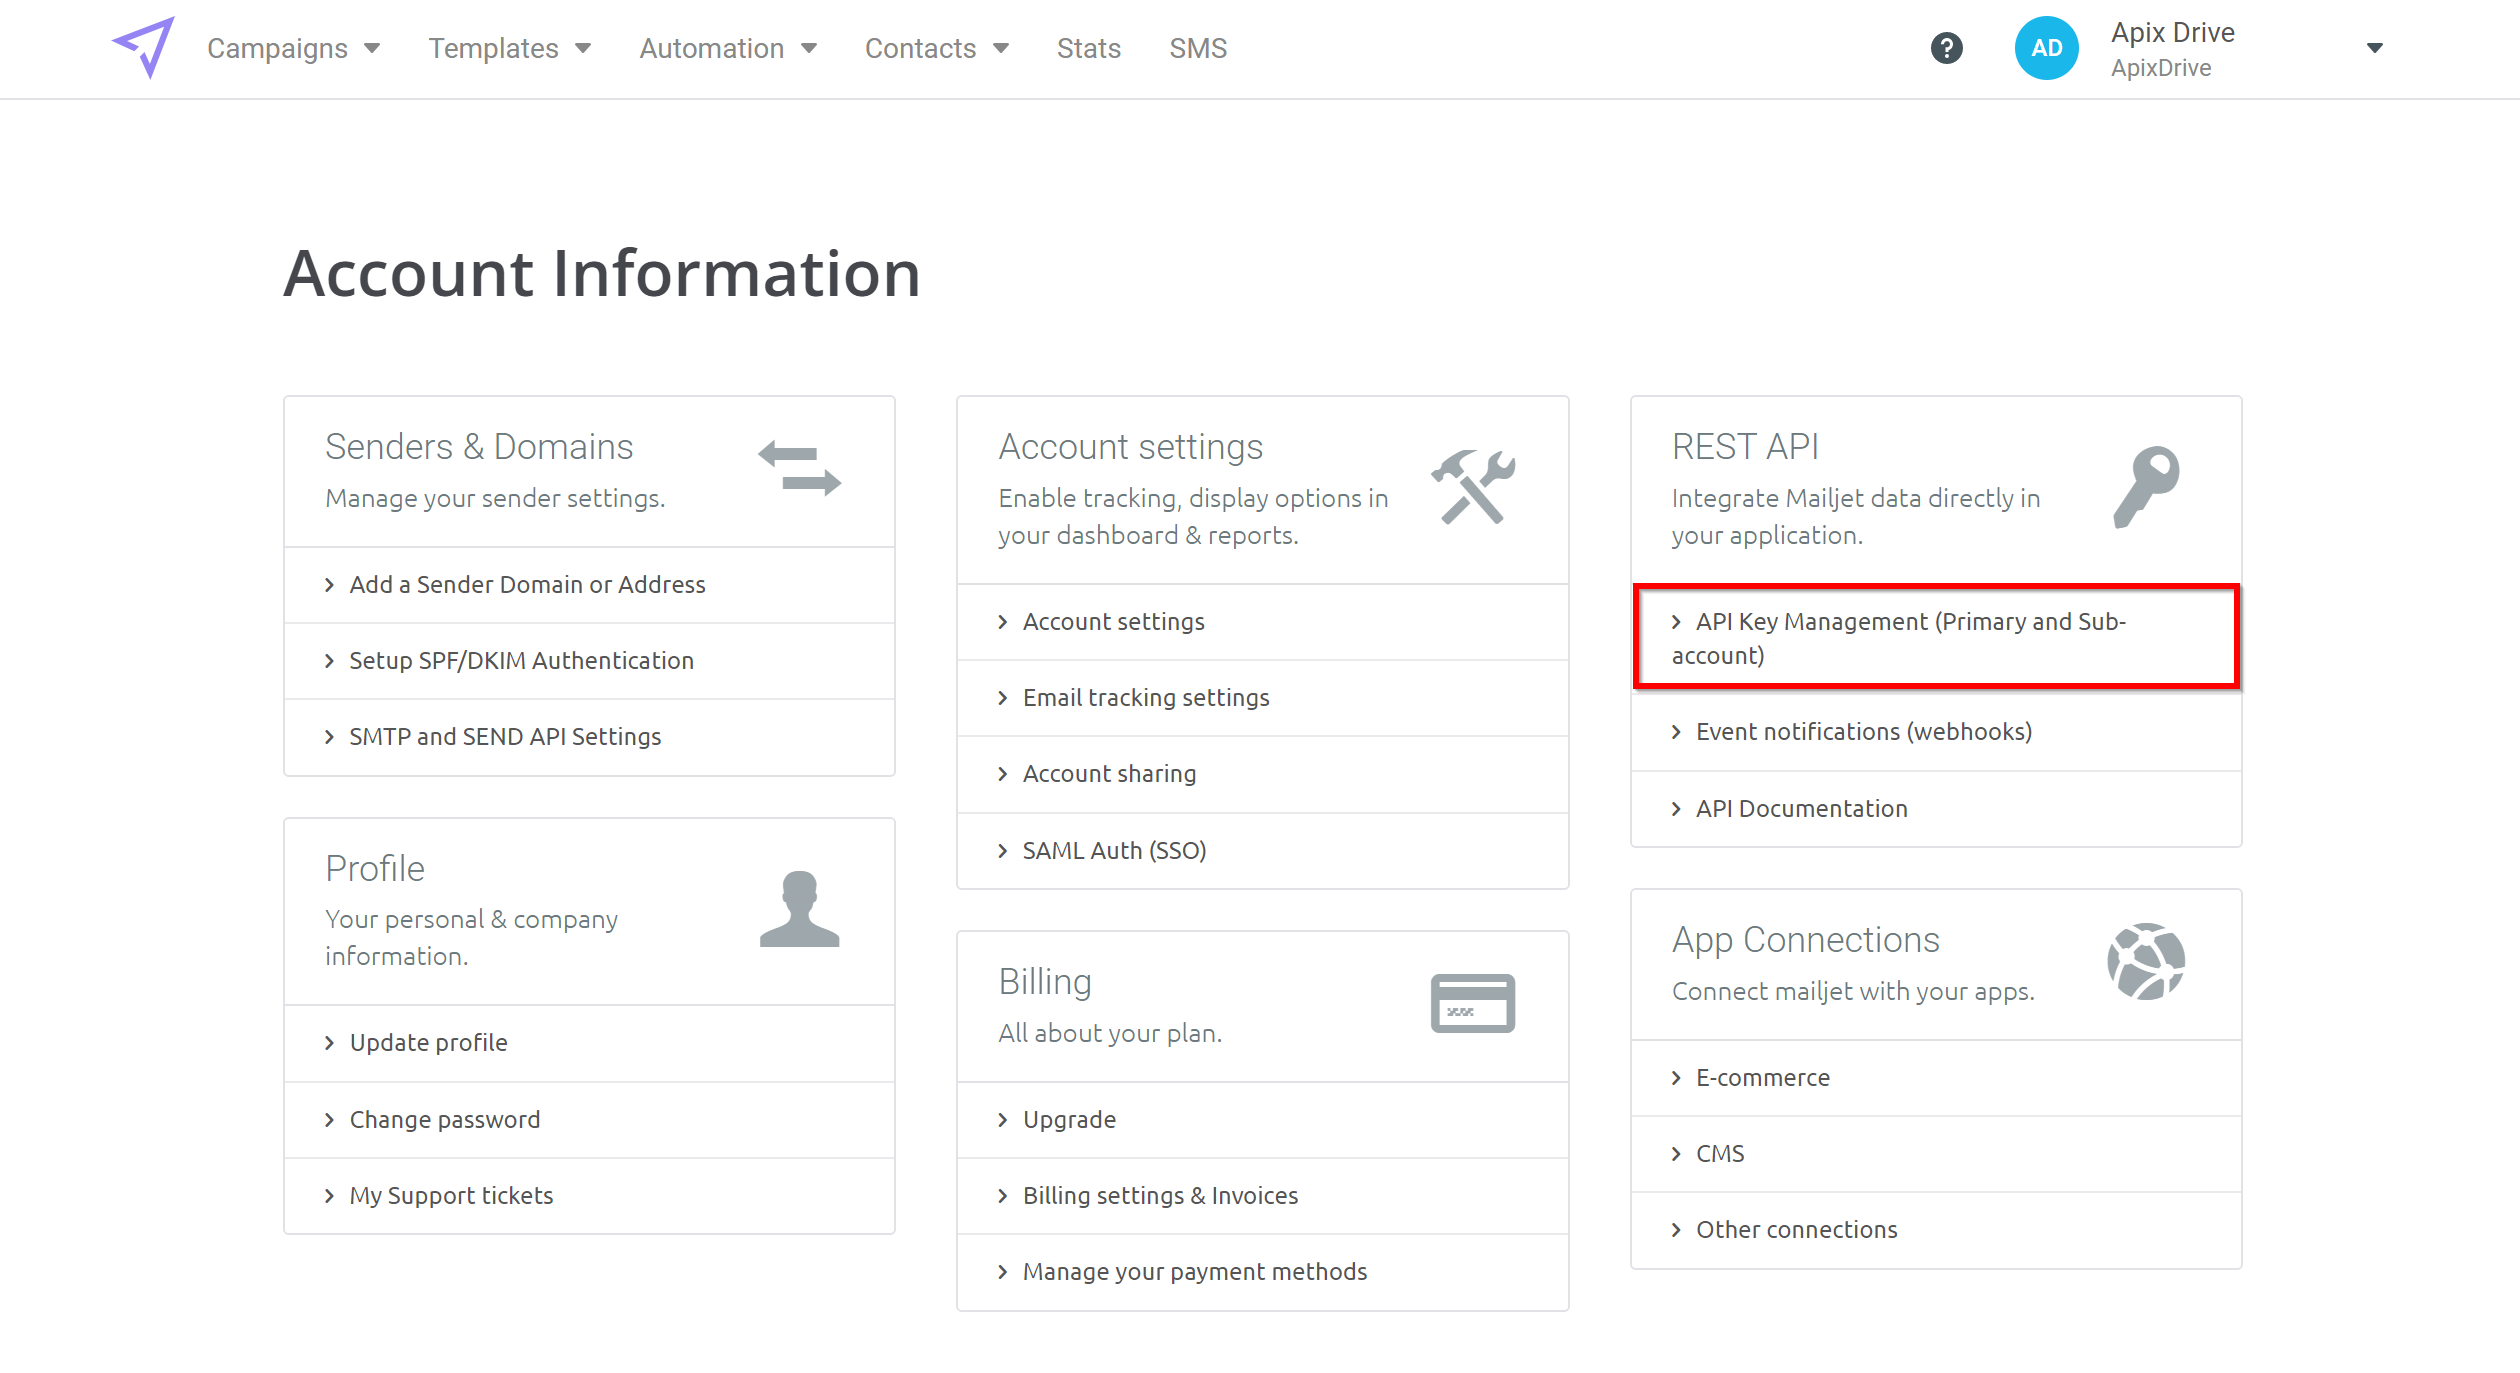This screenshot has height=1373, width=2520.
Task: Click the Account settings wrench icon
Action: point(1472,485)
